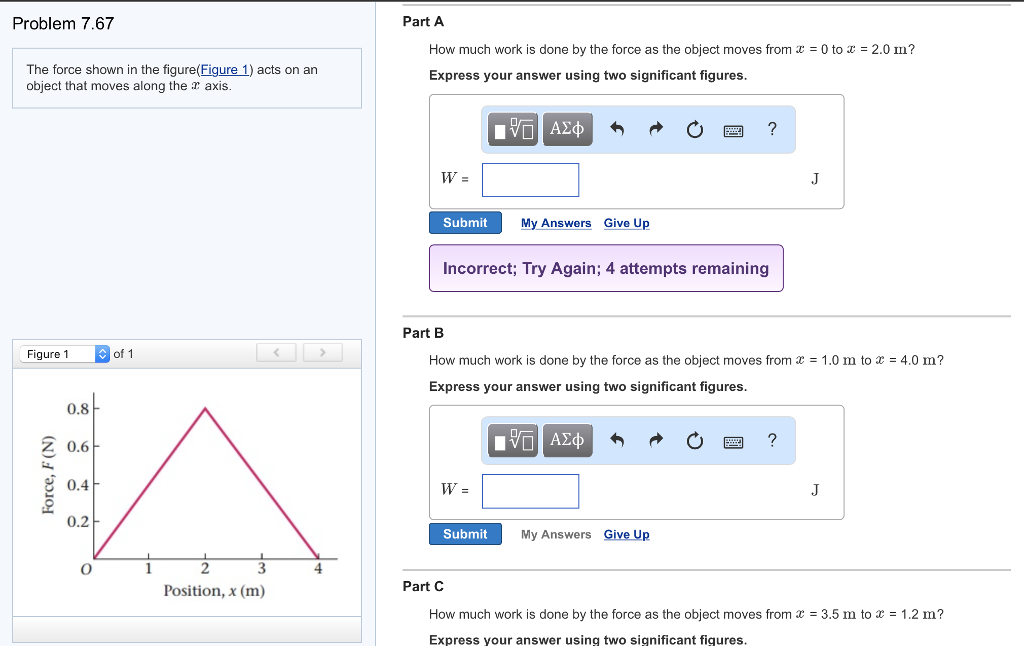1024x646 pixels.
Task: Submit the Part B answer
Action: coord(465,534)
